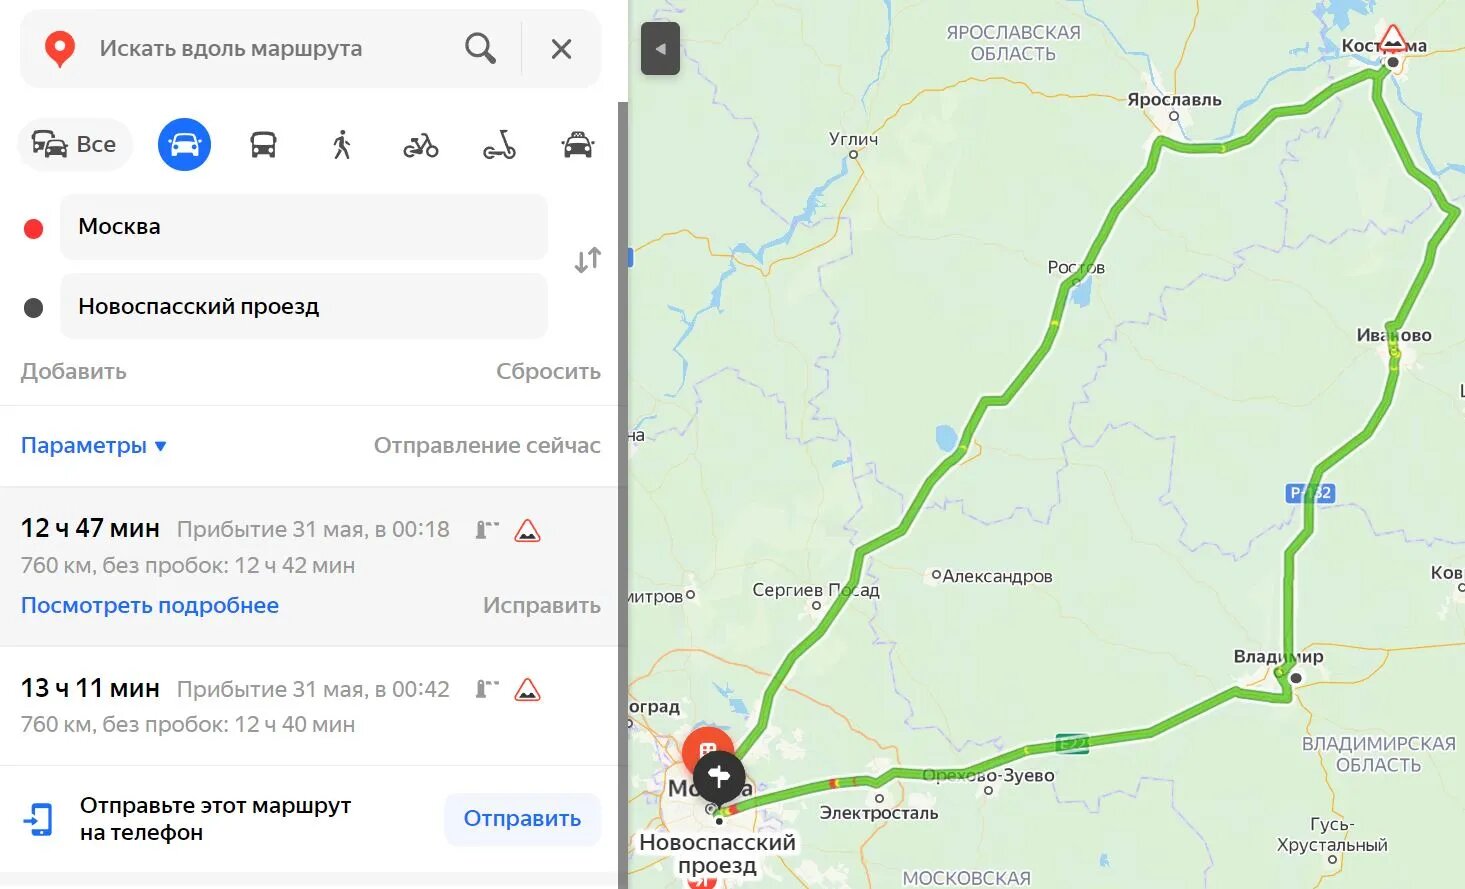Select the bicycle route mode

pos(421,146)
